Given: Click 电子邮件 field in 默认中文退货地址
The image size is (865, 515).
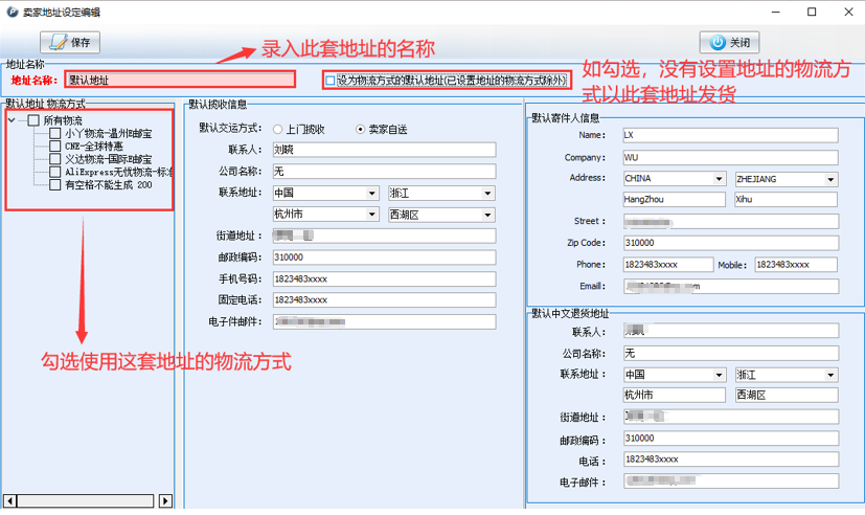Looking at the screenshot, I should pos(731,481).
